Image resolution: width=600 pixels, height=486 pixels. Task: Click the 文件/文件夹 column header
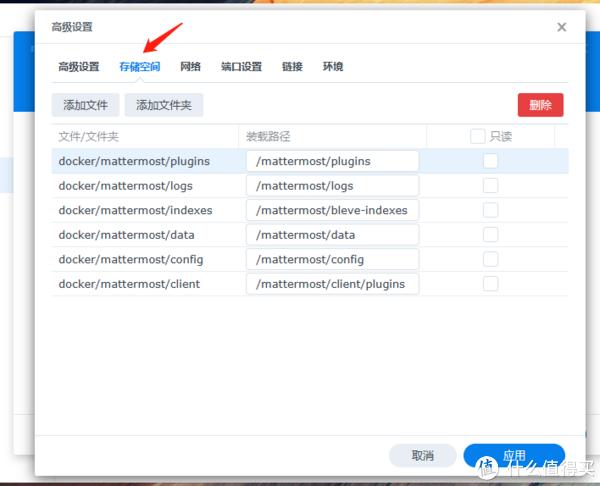[88, 136]
